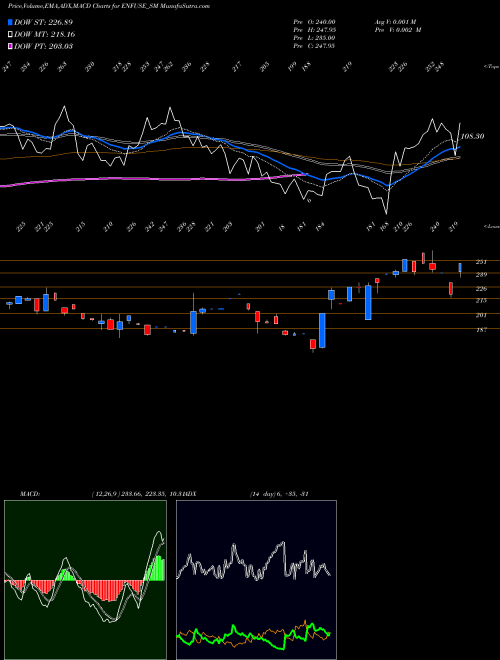The height and width of the screenshot is (660, 500).
Task: Click the 187 price level label
Action: (x=481, y=330)
